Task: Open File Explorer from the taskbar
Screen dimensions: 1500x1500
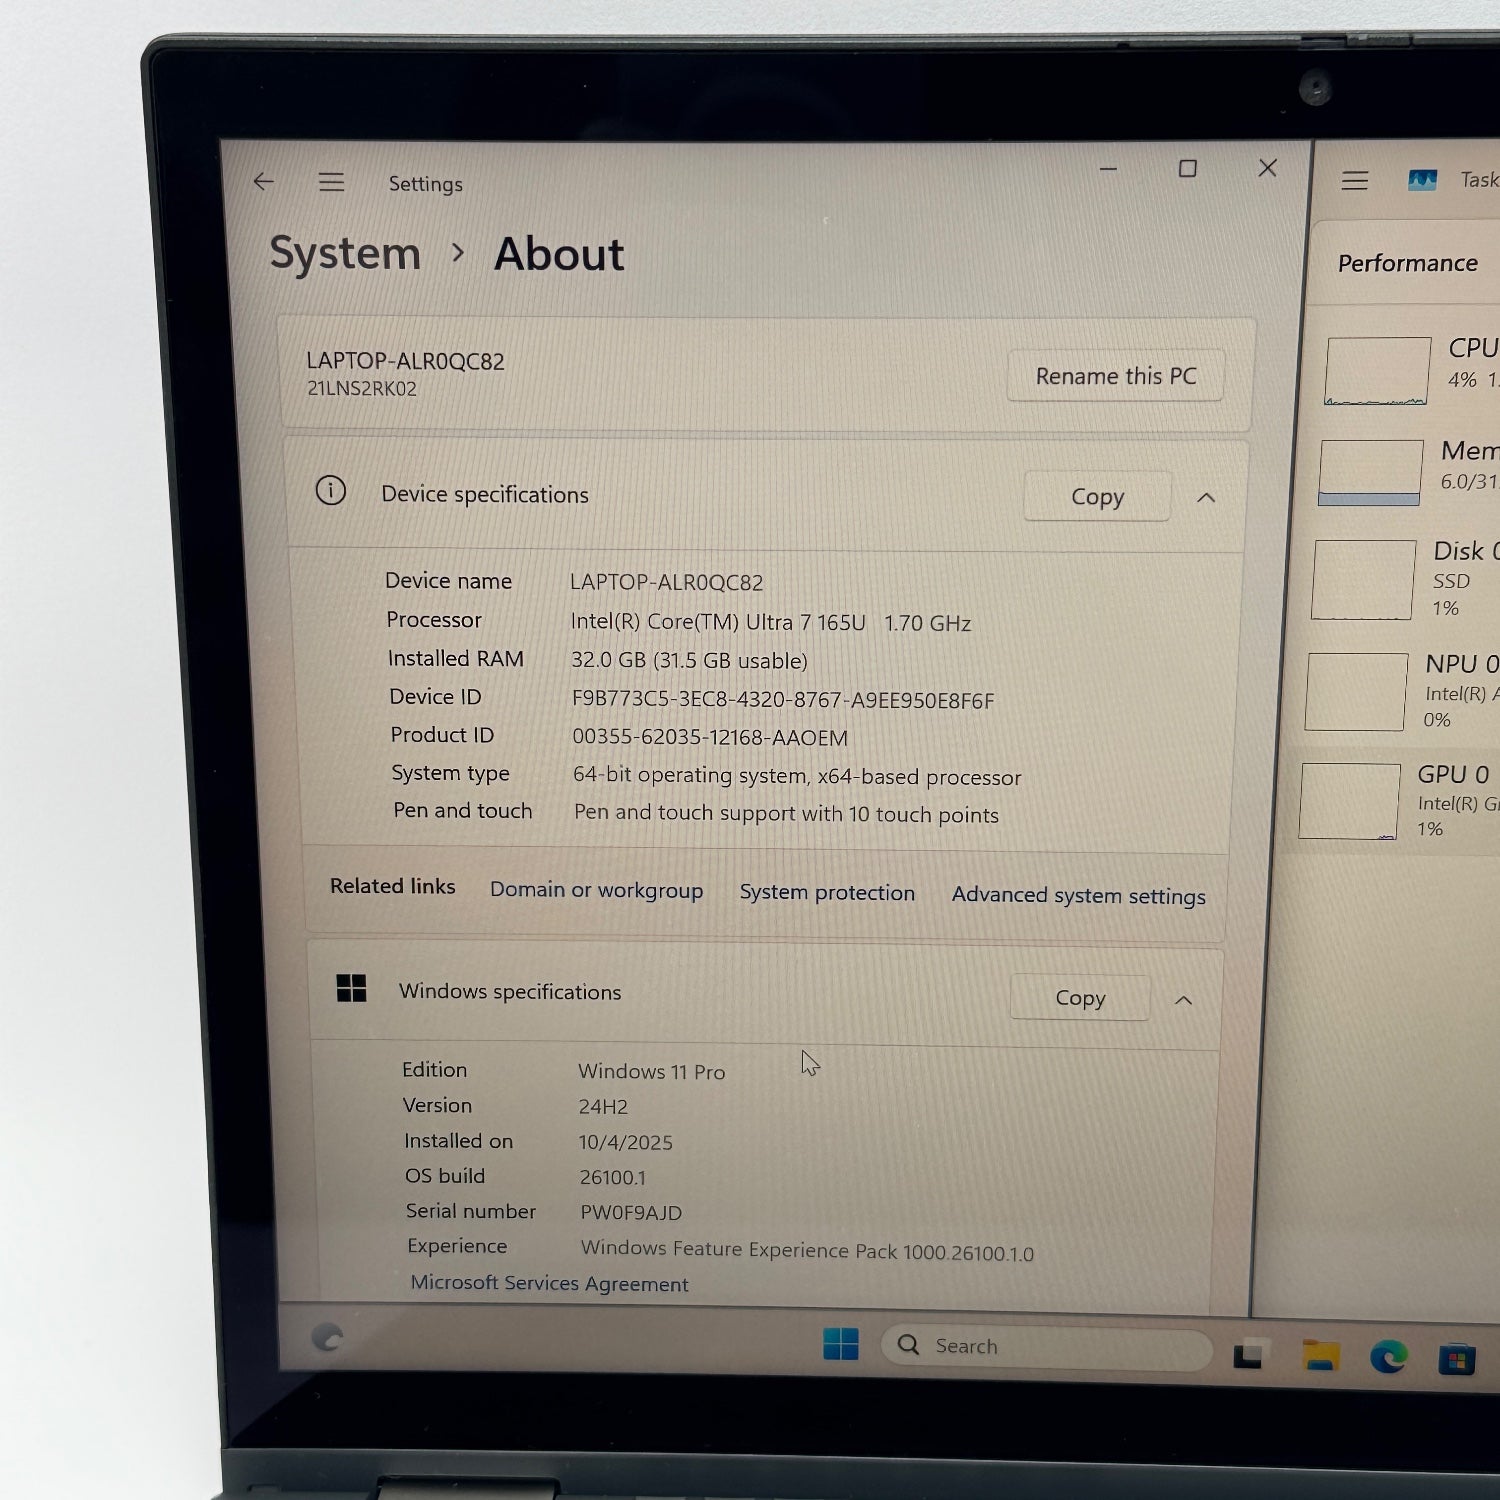Action: [1320, 1356]
